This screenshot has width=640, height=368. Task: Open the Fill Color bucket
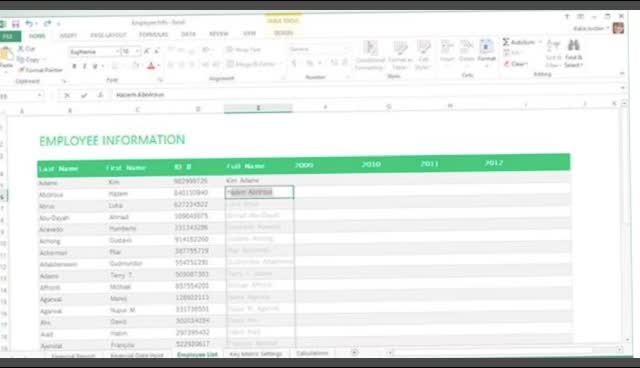click(135, 66)
